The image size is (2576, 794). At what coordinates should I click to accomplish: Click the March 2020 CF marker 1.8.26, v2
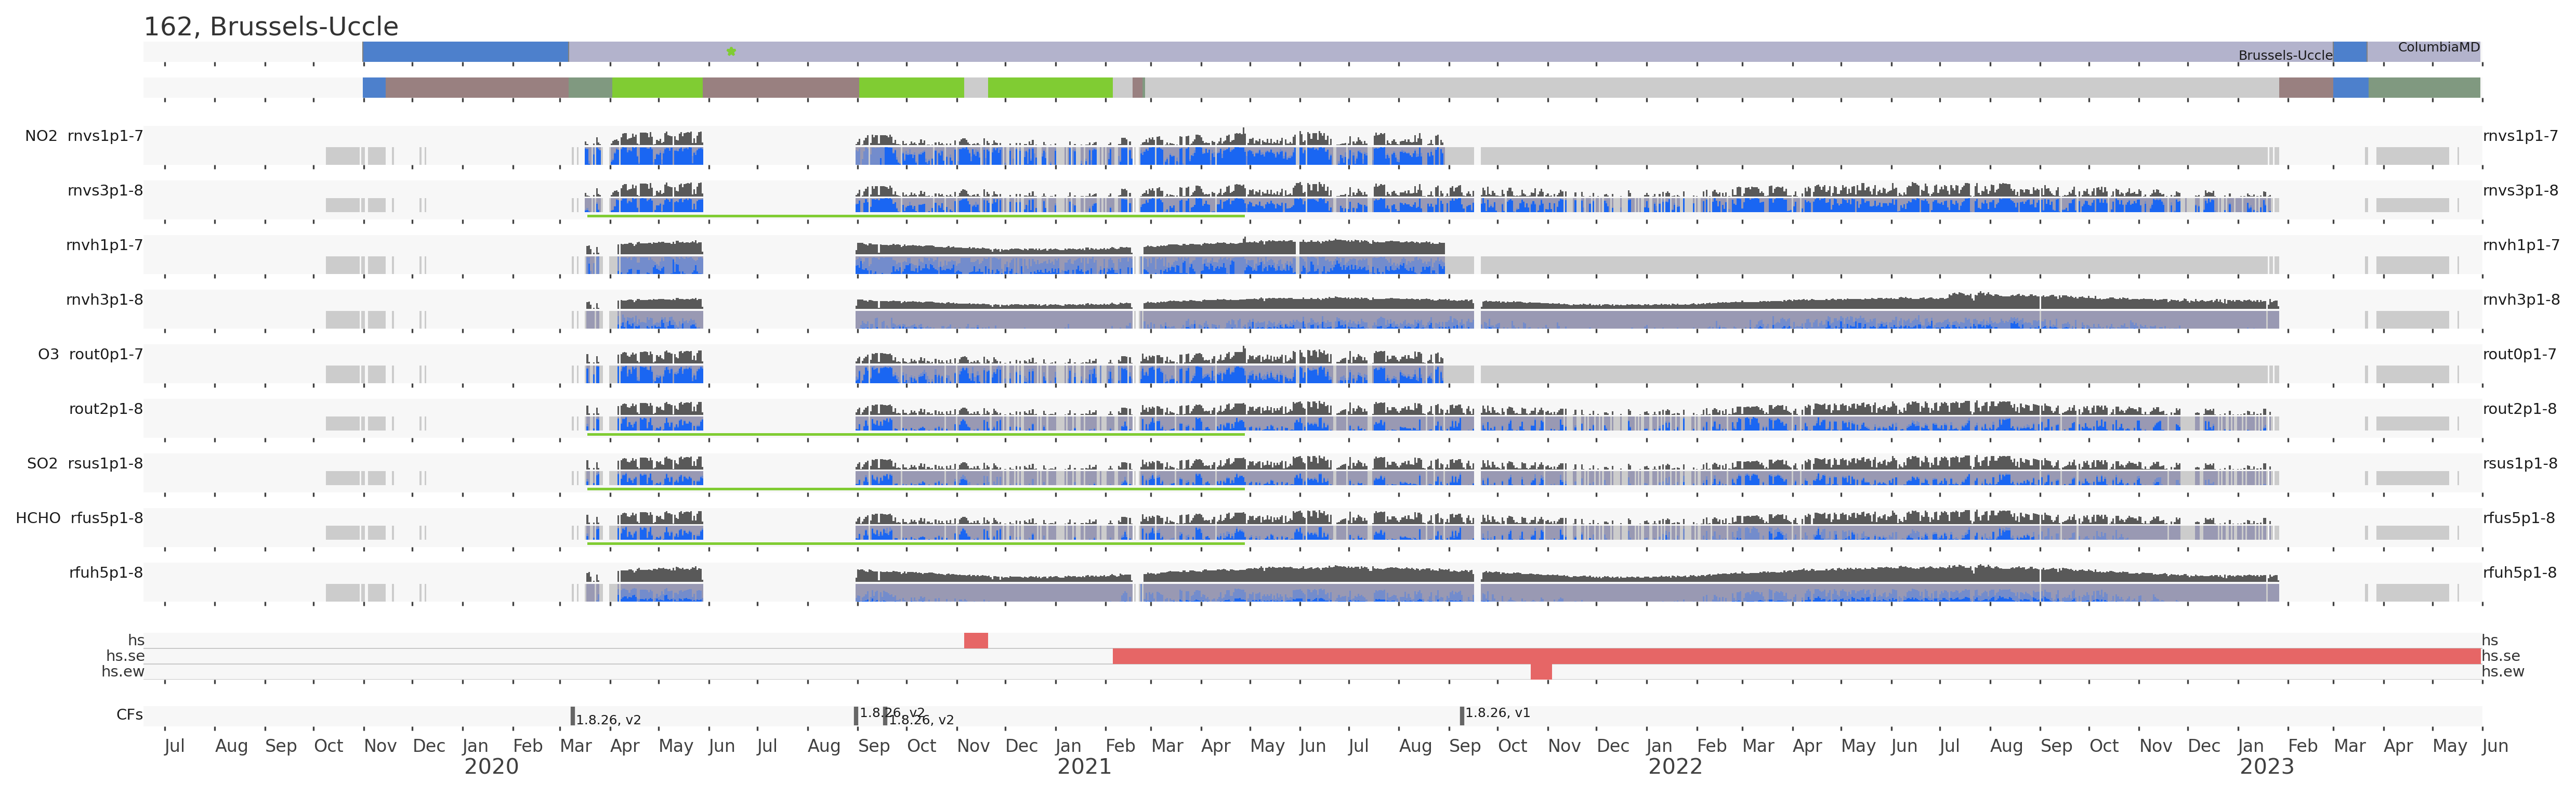pos(572,716)
